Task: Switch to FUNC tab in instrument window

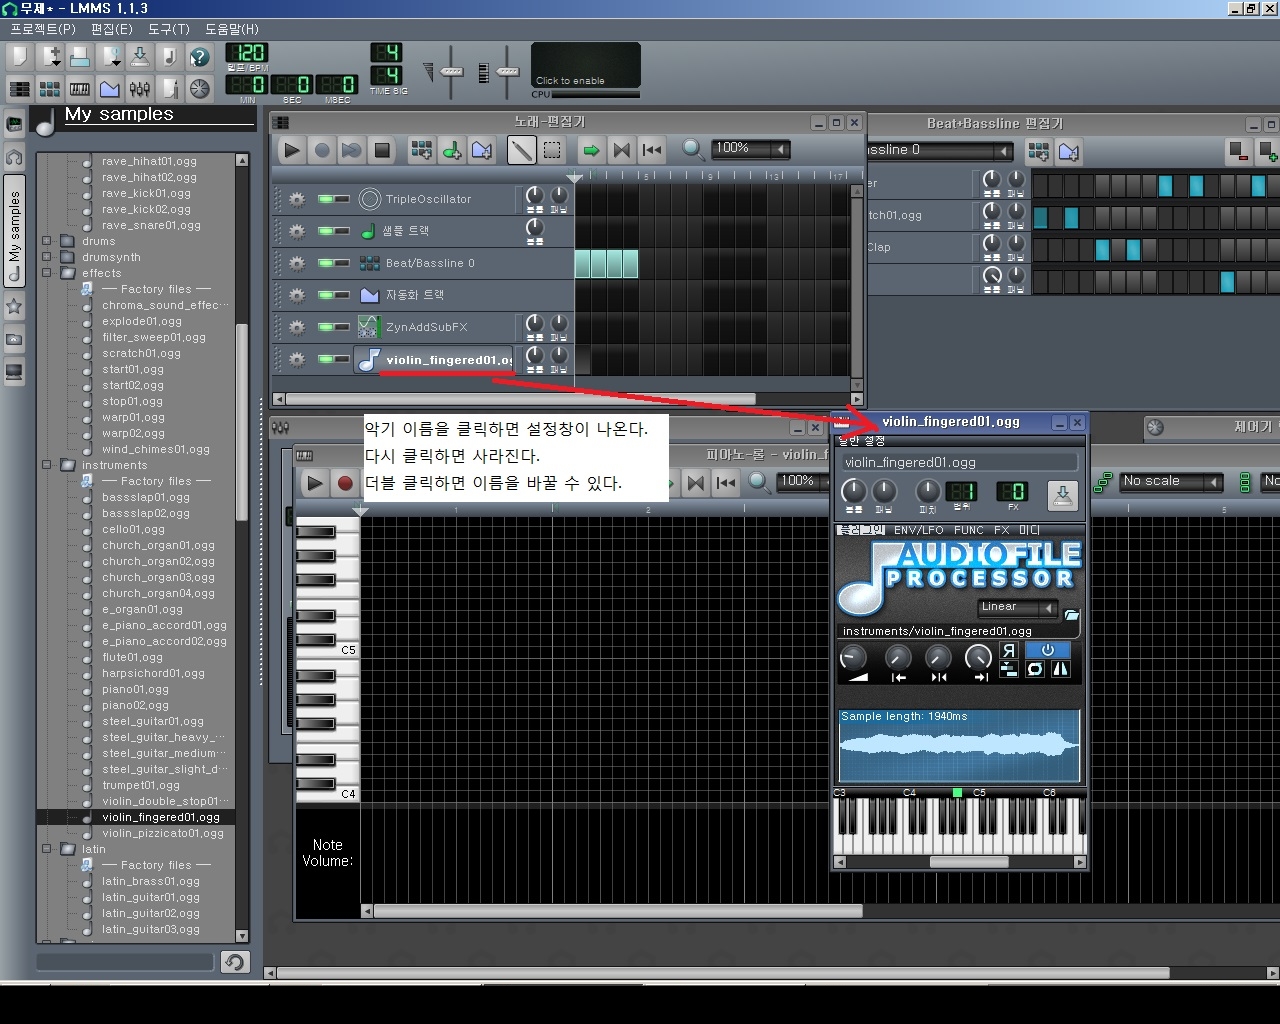Action: click(968, 530)
